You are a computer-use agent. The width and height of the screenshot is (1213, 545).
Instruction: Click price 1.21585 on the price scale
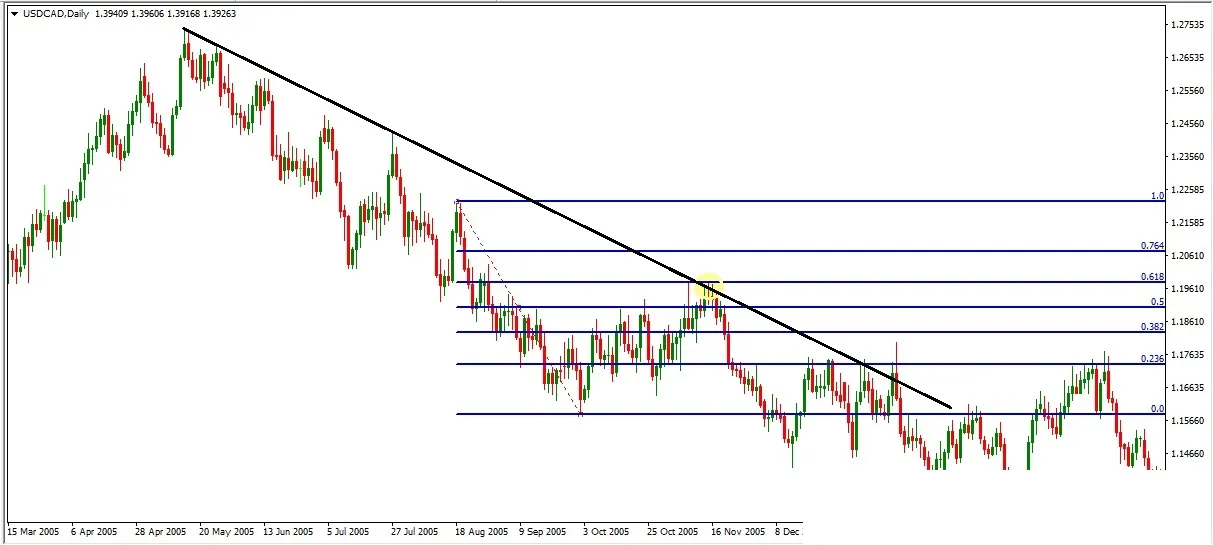pos(1190,222)
